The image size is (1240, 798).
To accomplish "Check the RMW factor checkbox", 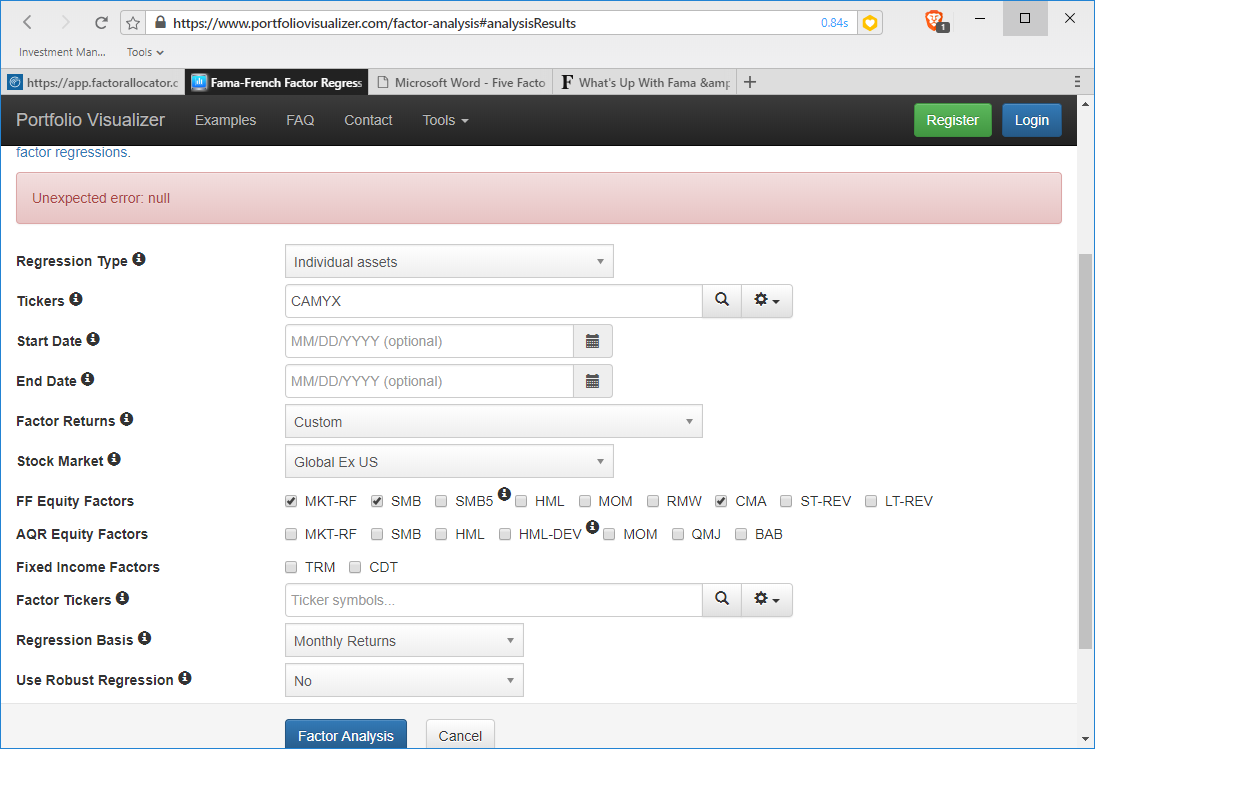I will (x=653, y=501).
